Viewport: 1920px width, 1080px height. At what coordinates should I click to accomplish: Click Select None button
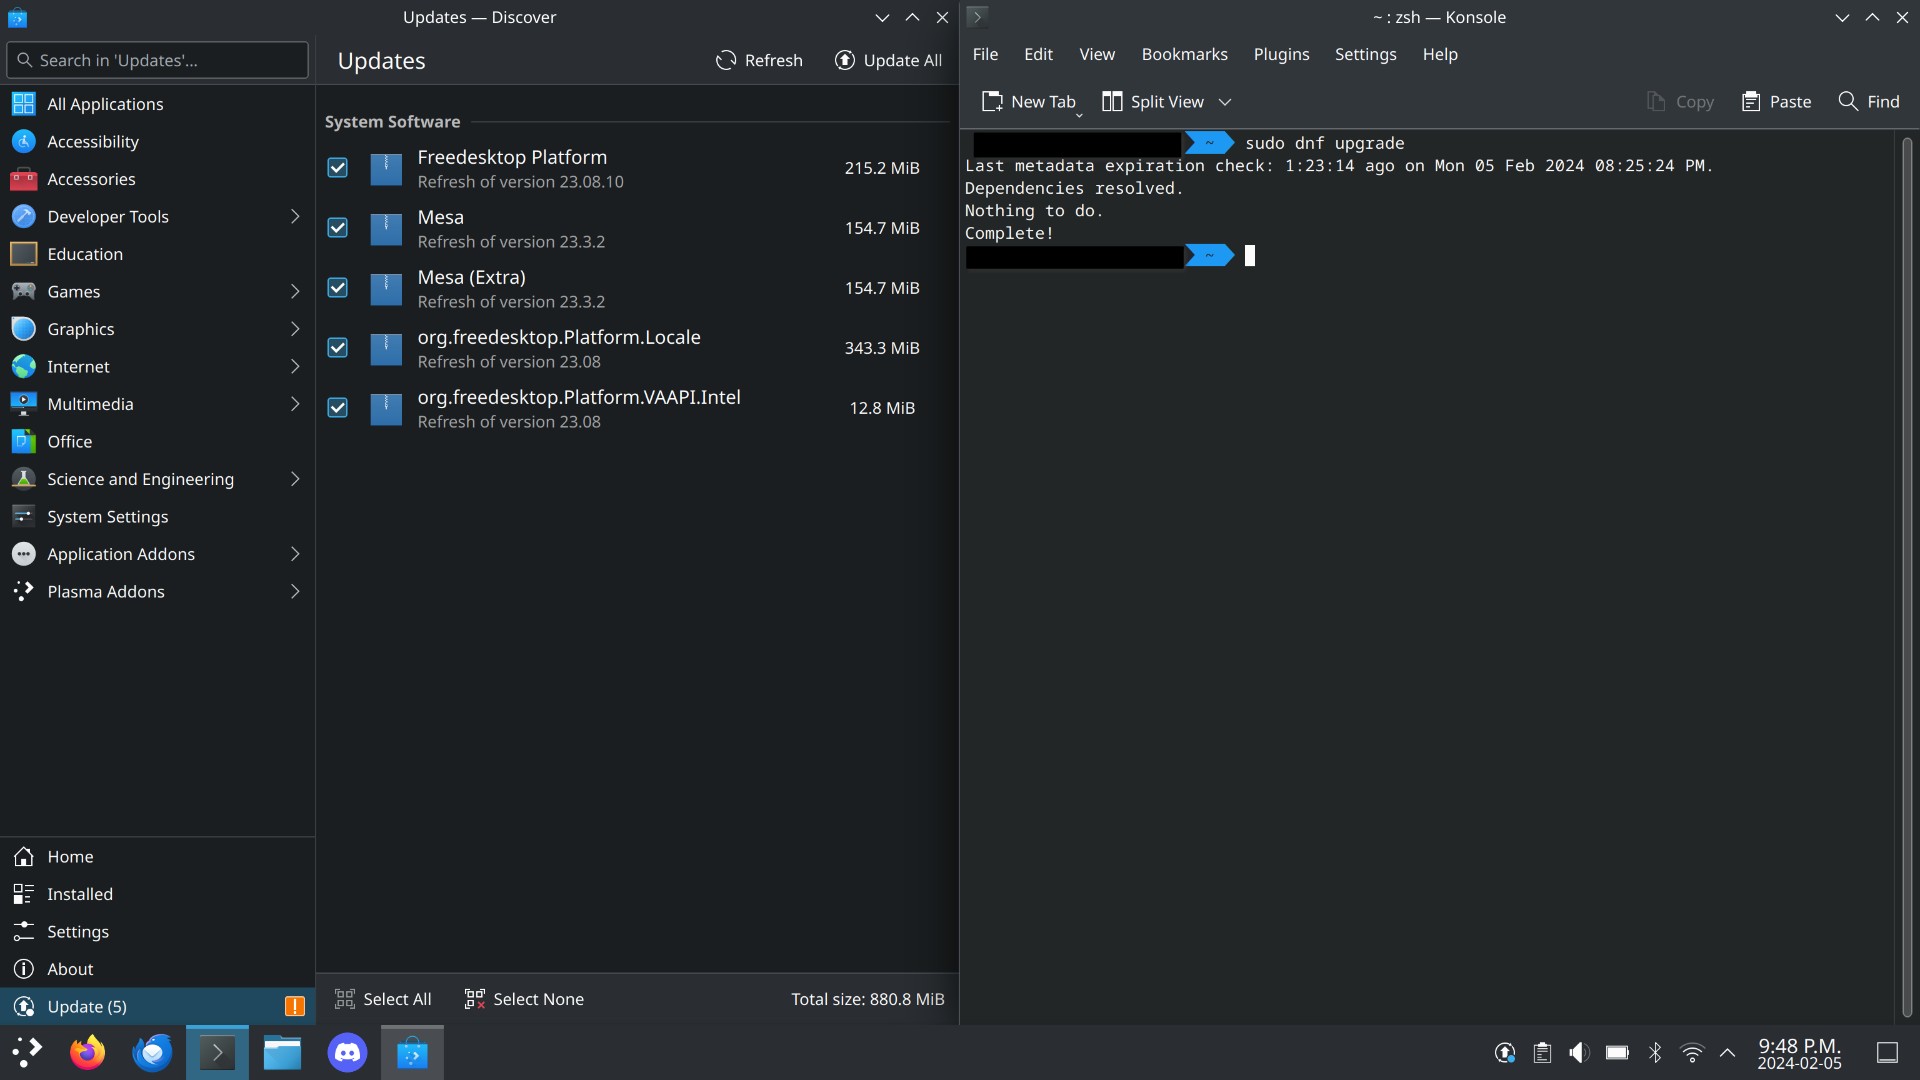click(524, 999)
